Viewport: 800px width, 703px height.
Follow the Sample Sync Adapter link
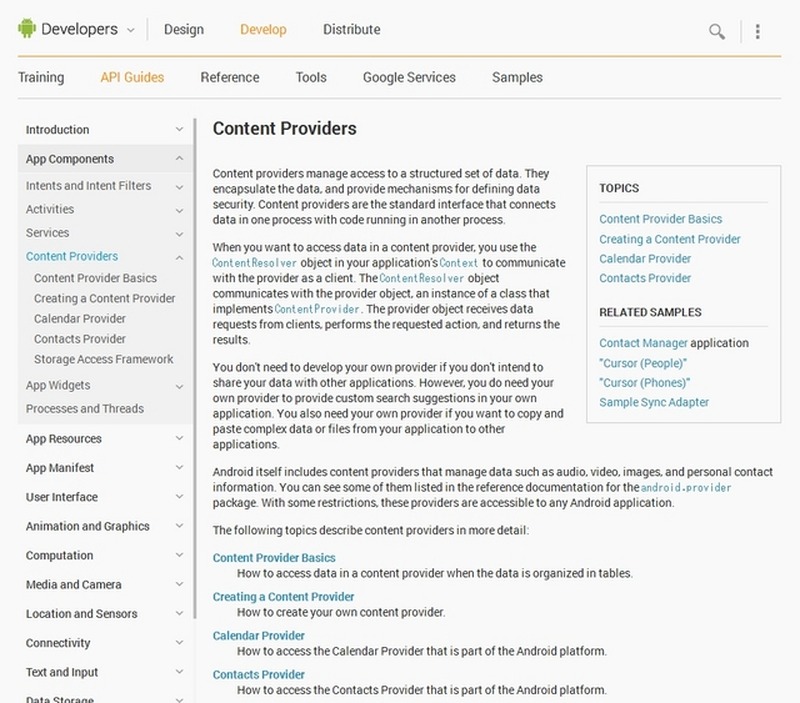654,402
